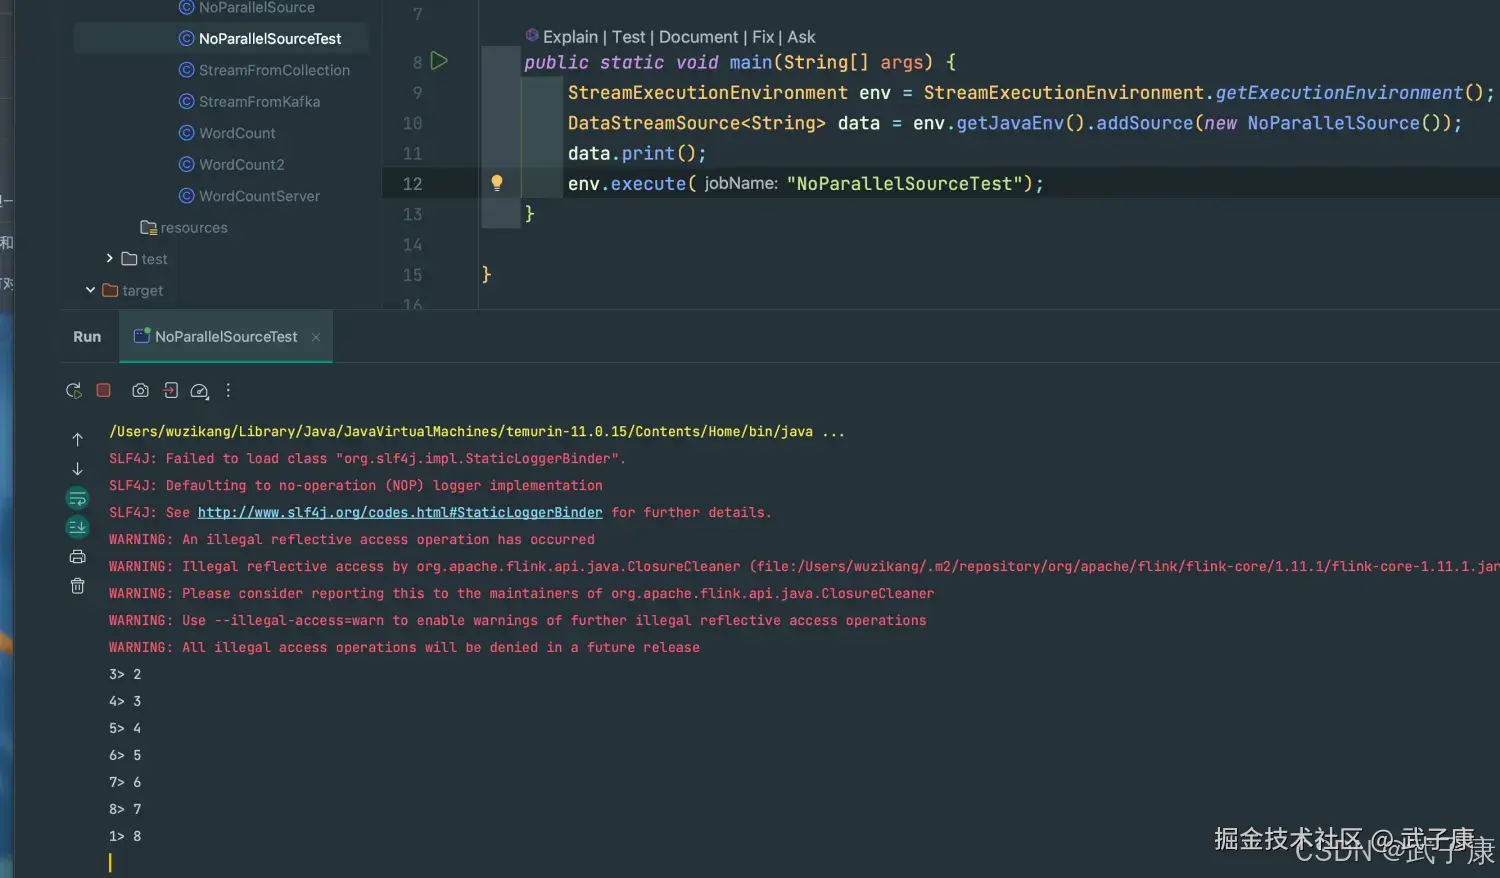Open the WordCount2 class file
The width and height of the screenshot is (1500, 878).
pyautogui.click(x=241, y=164)
